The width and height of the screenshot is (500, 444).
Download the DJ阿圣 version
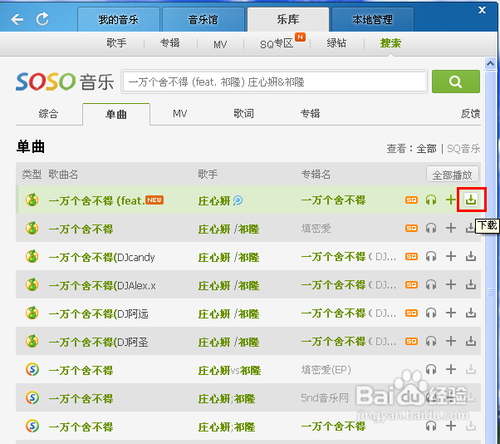point(471,341)
